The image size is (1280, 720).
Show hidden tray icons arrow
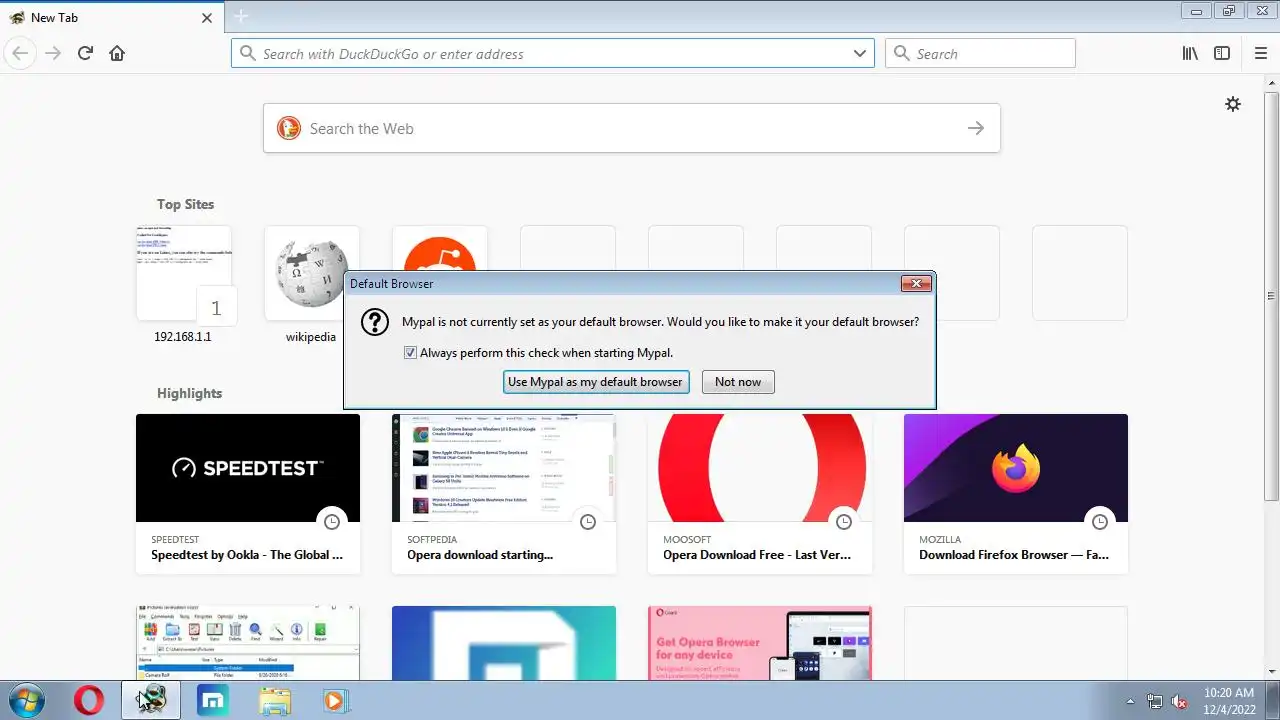pos(1130,701)
